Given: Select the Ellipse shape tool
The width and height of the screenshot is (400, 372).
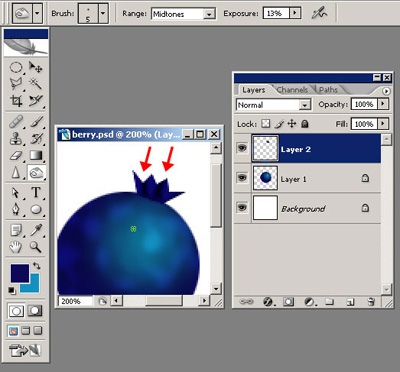Looking at the screenshot, I should (x=36, y=209).
